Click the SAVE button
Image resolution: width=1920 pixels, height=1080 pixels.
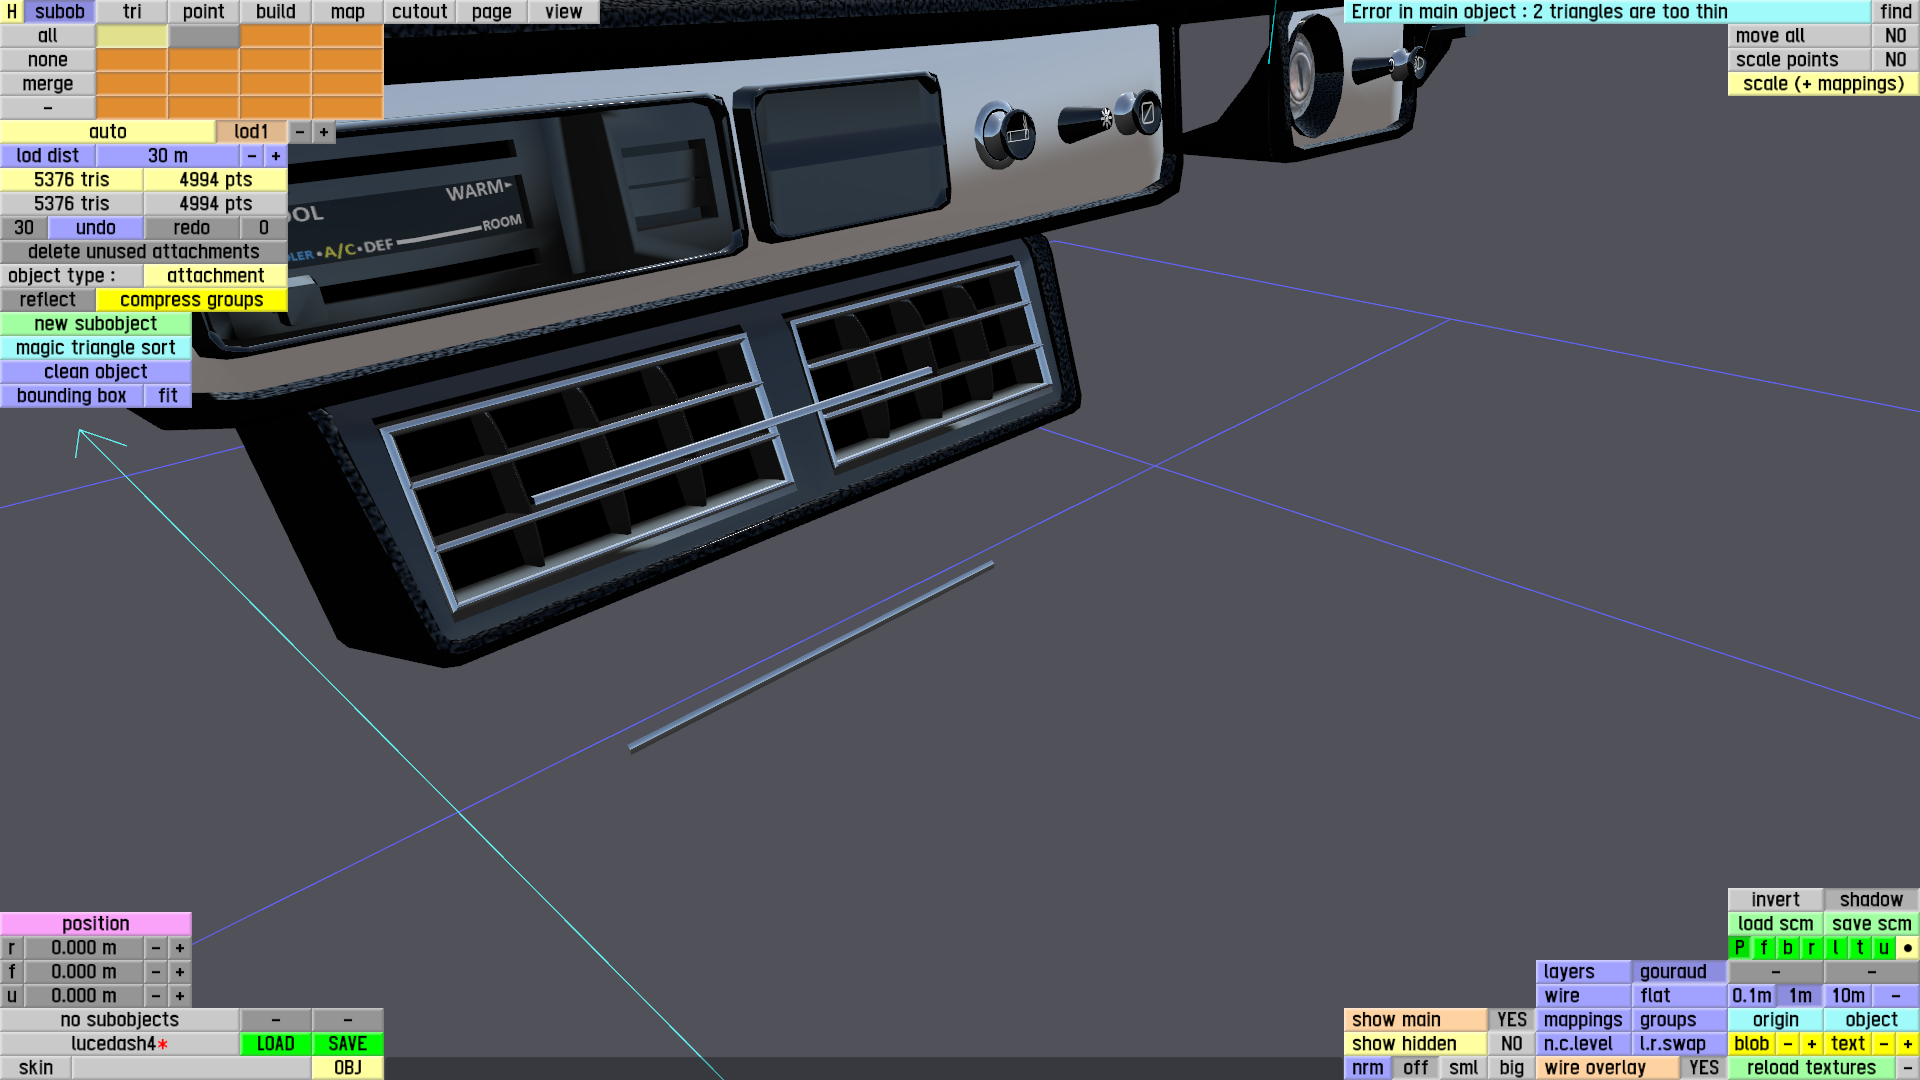[347, 1044]
